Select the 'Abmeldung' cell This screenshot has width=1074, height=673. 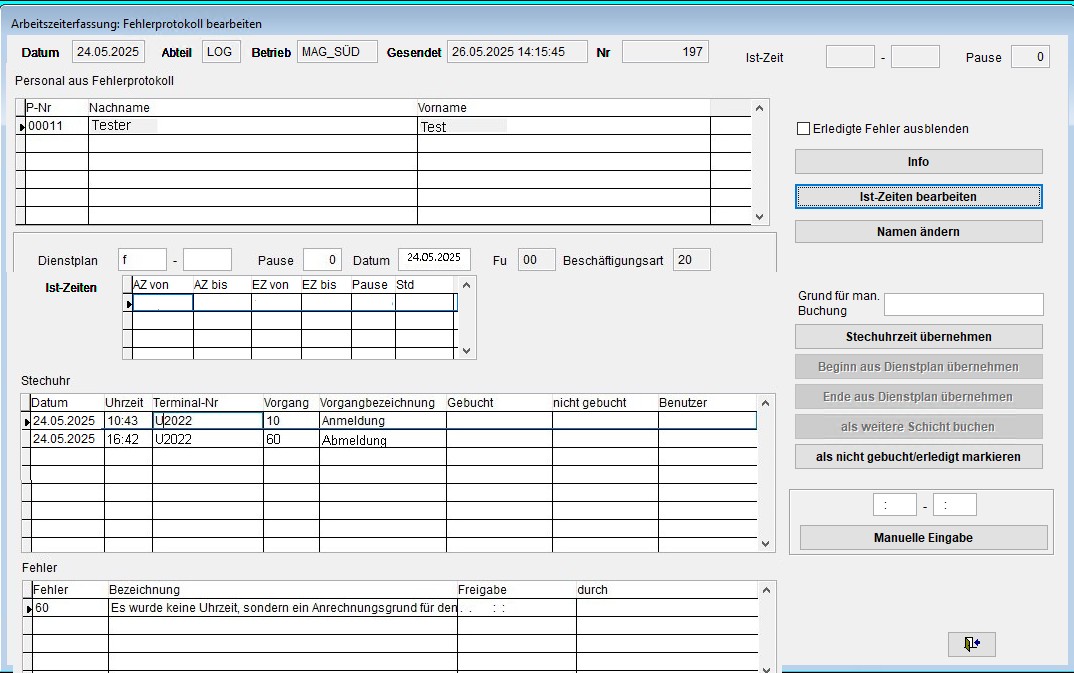coord(382,439)
